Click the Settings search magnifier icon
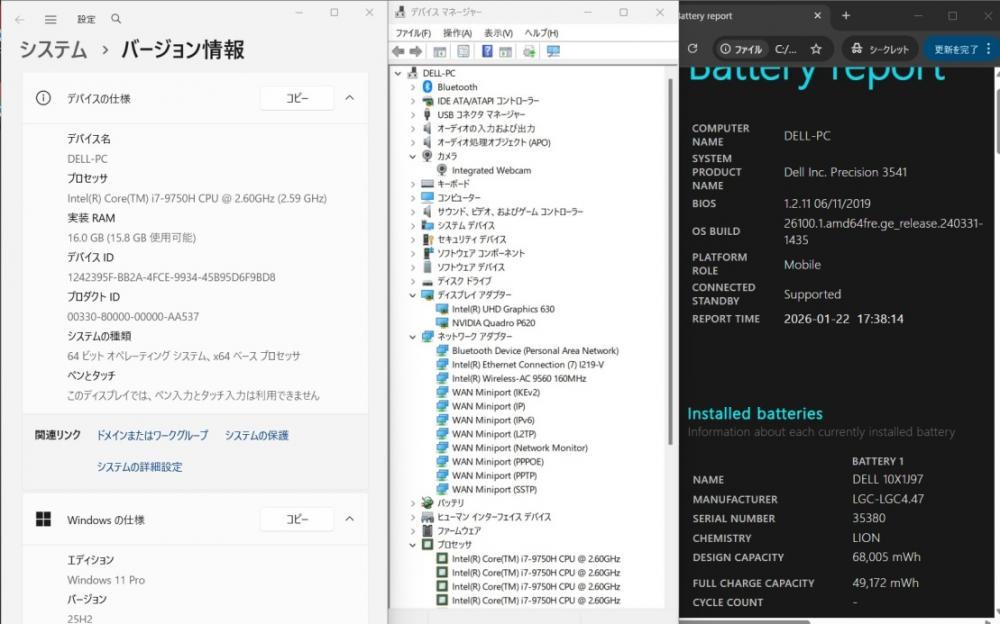Viewport: 1000px width, 624px height. point(116,19)
